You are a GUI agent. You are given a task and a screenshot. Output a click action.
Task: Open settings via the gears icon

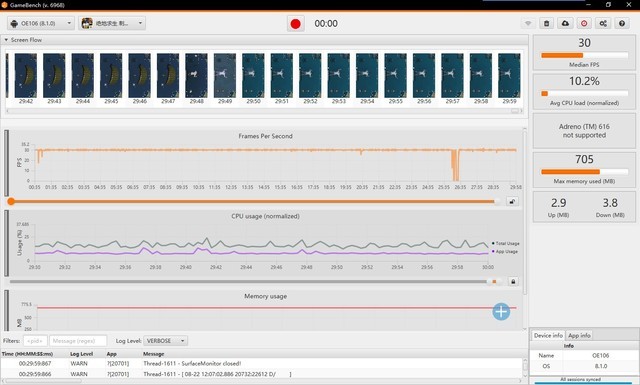tap(603, 23)
